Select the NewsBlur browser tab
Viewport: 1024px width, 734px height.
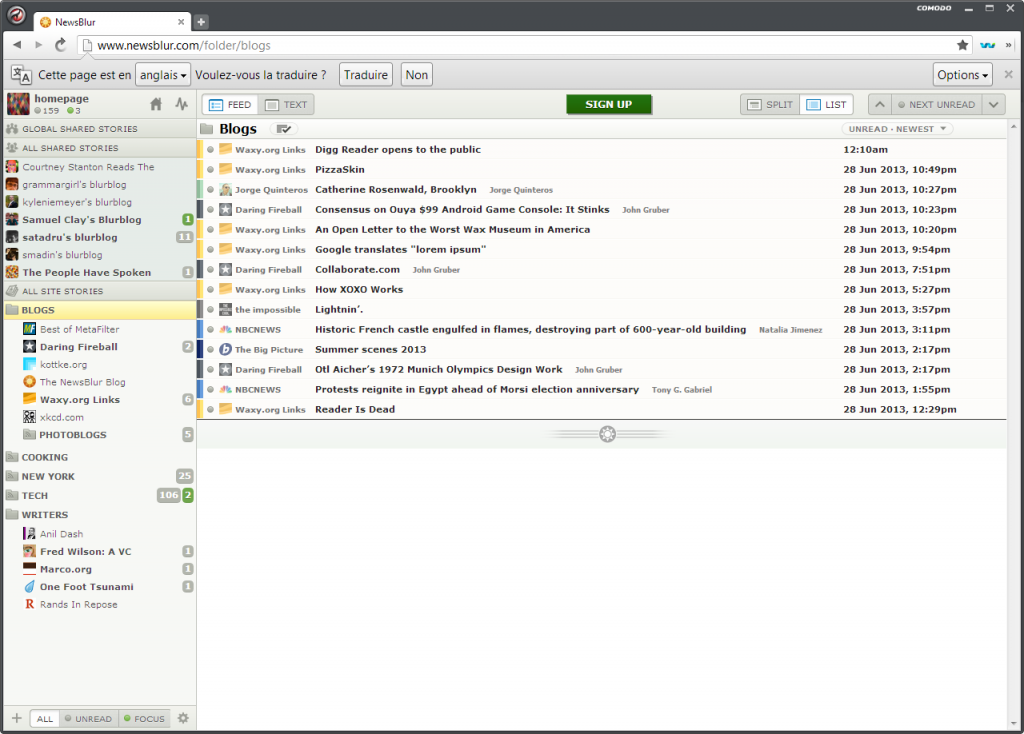[x=112, y=22]
